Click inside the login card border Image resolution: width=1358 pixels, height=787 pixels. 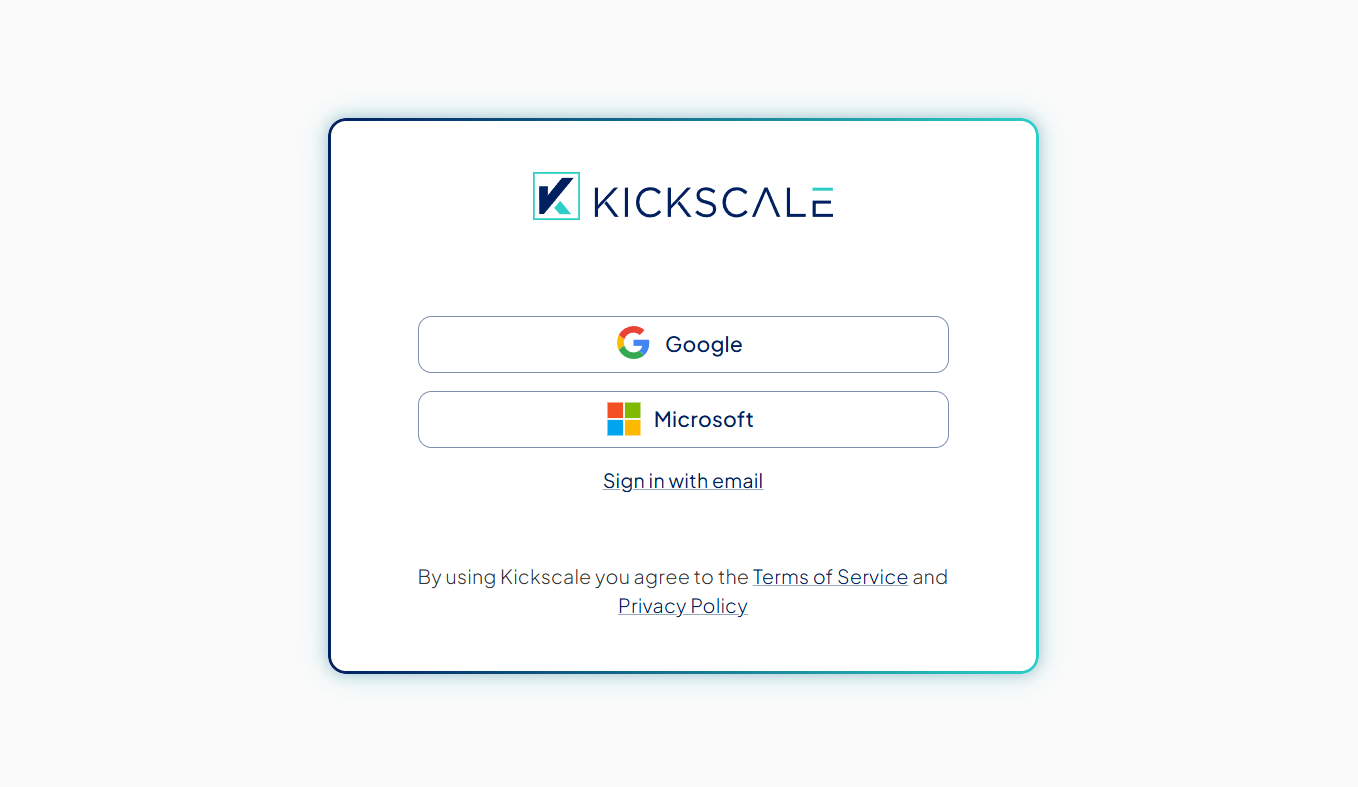tap(683, 270)
